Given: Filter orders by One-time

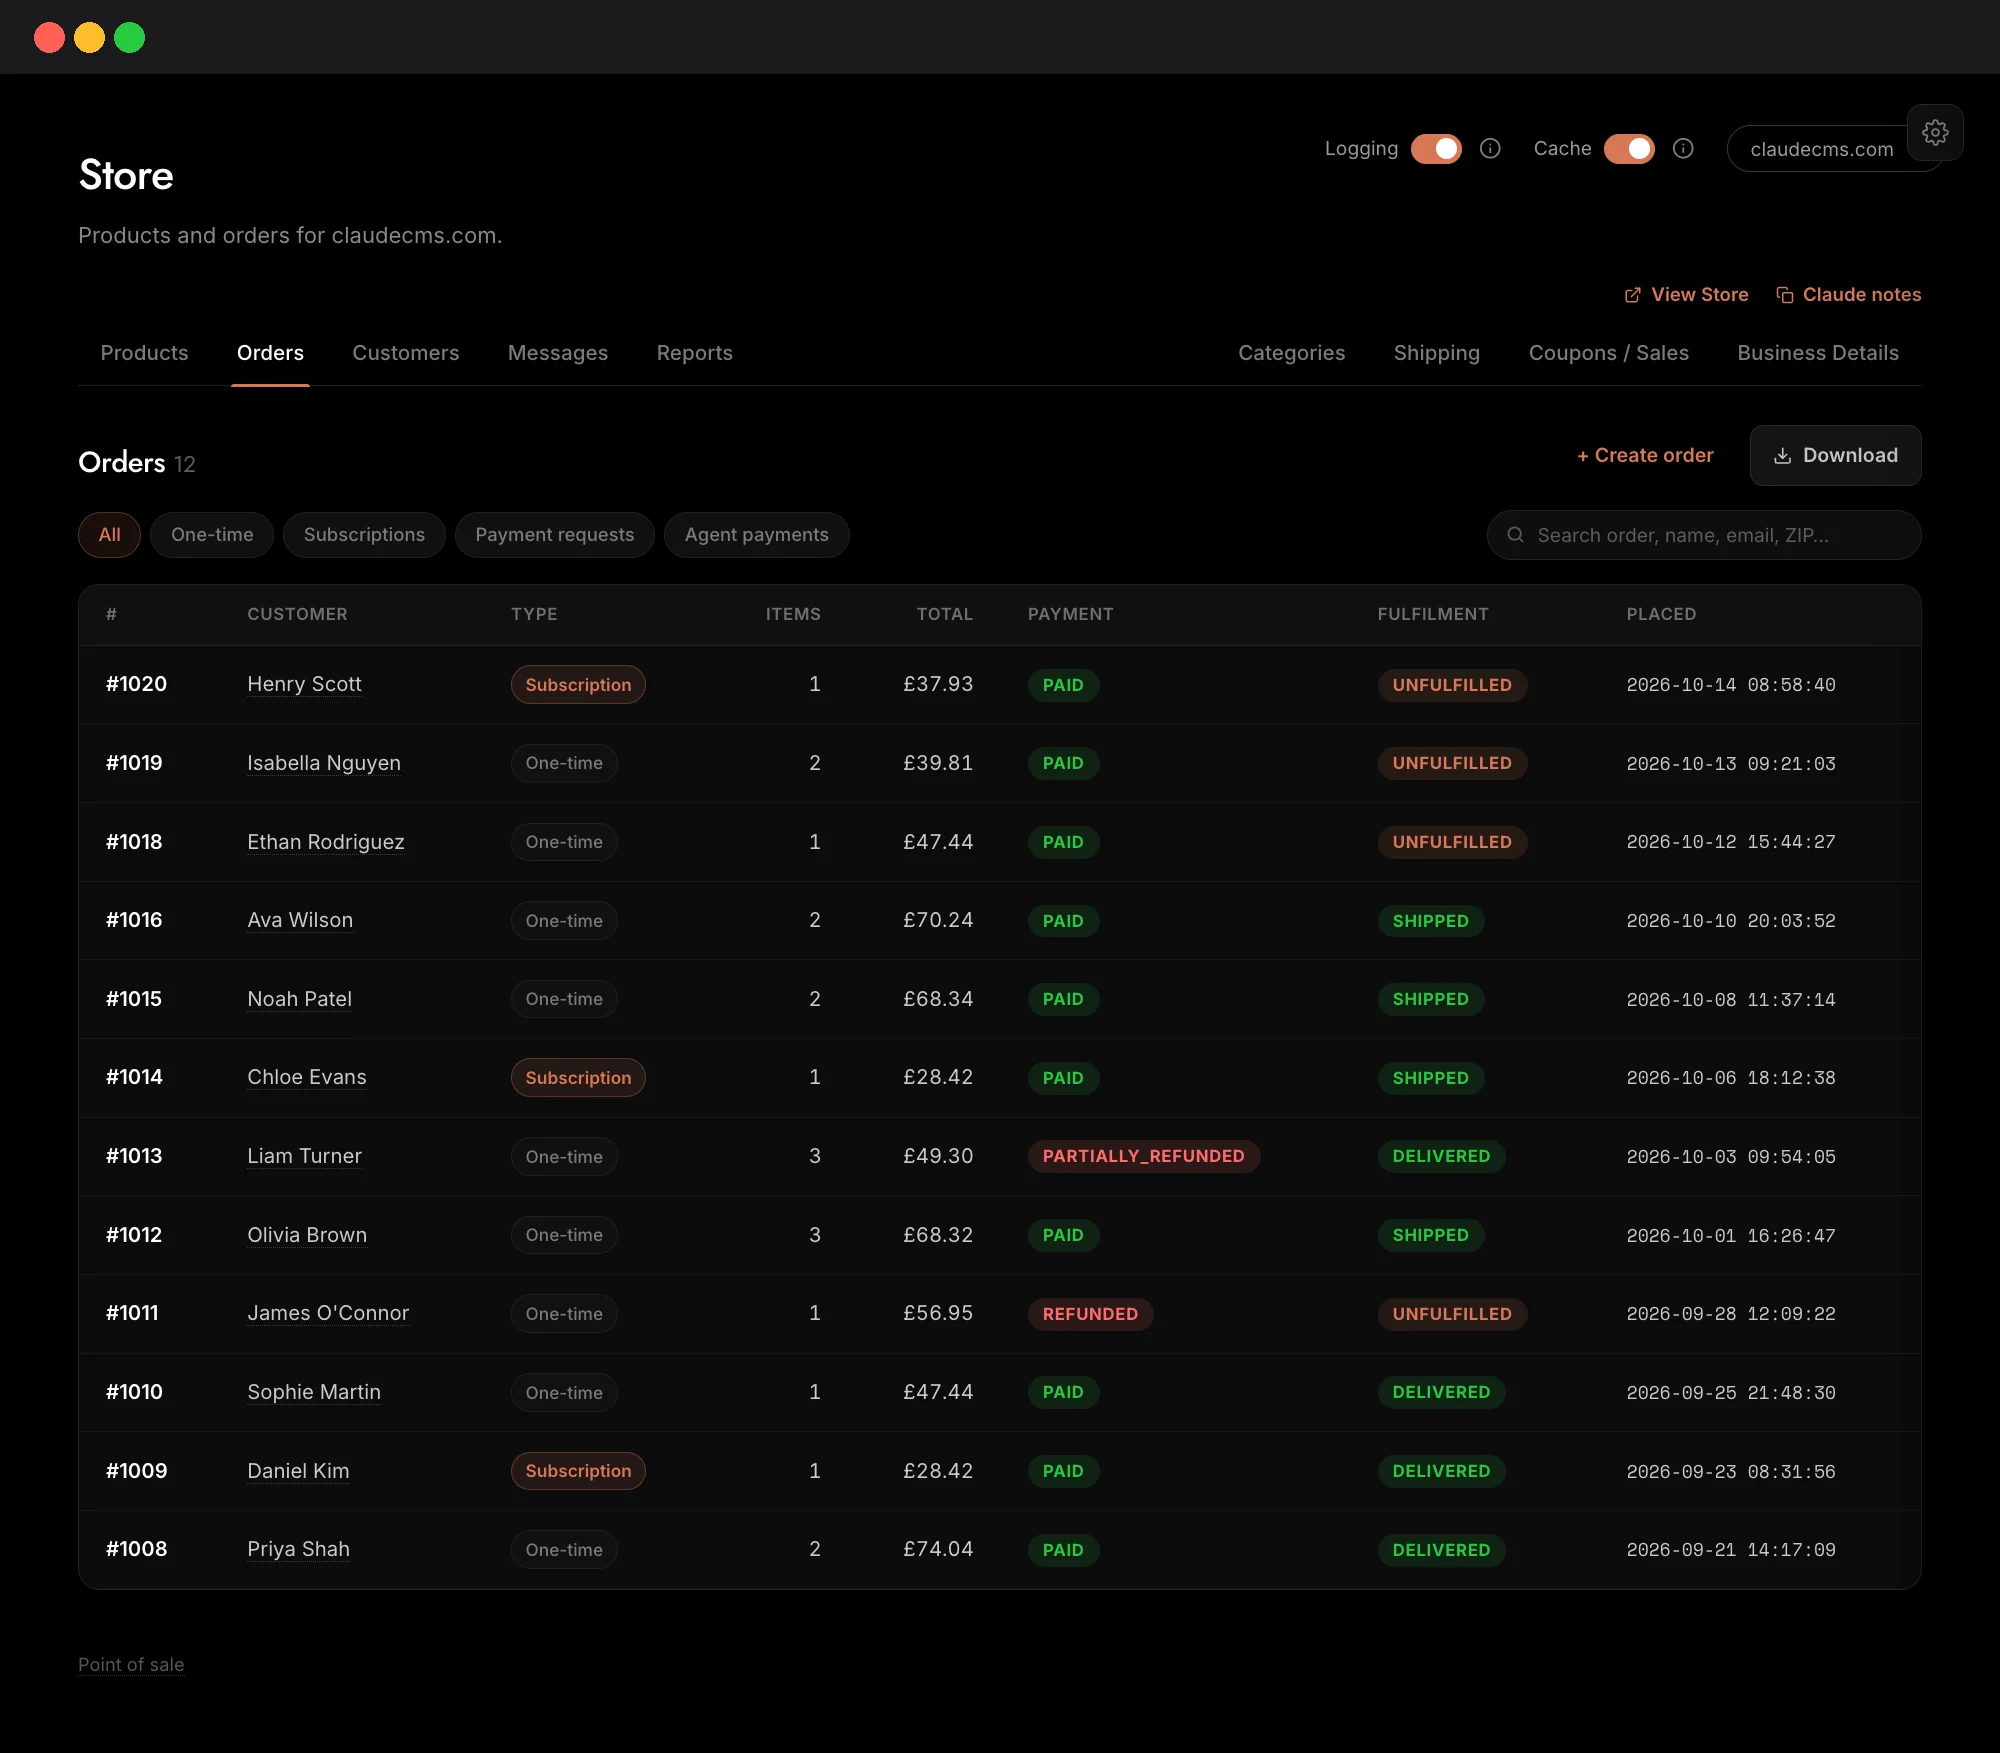Looking at the screenshot, I should pos(212,535).
